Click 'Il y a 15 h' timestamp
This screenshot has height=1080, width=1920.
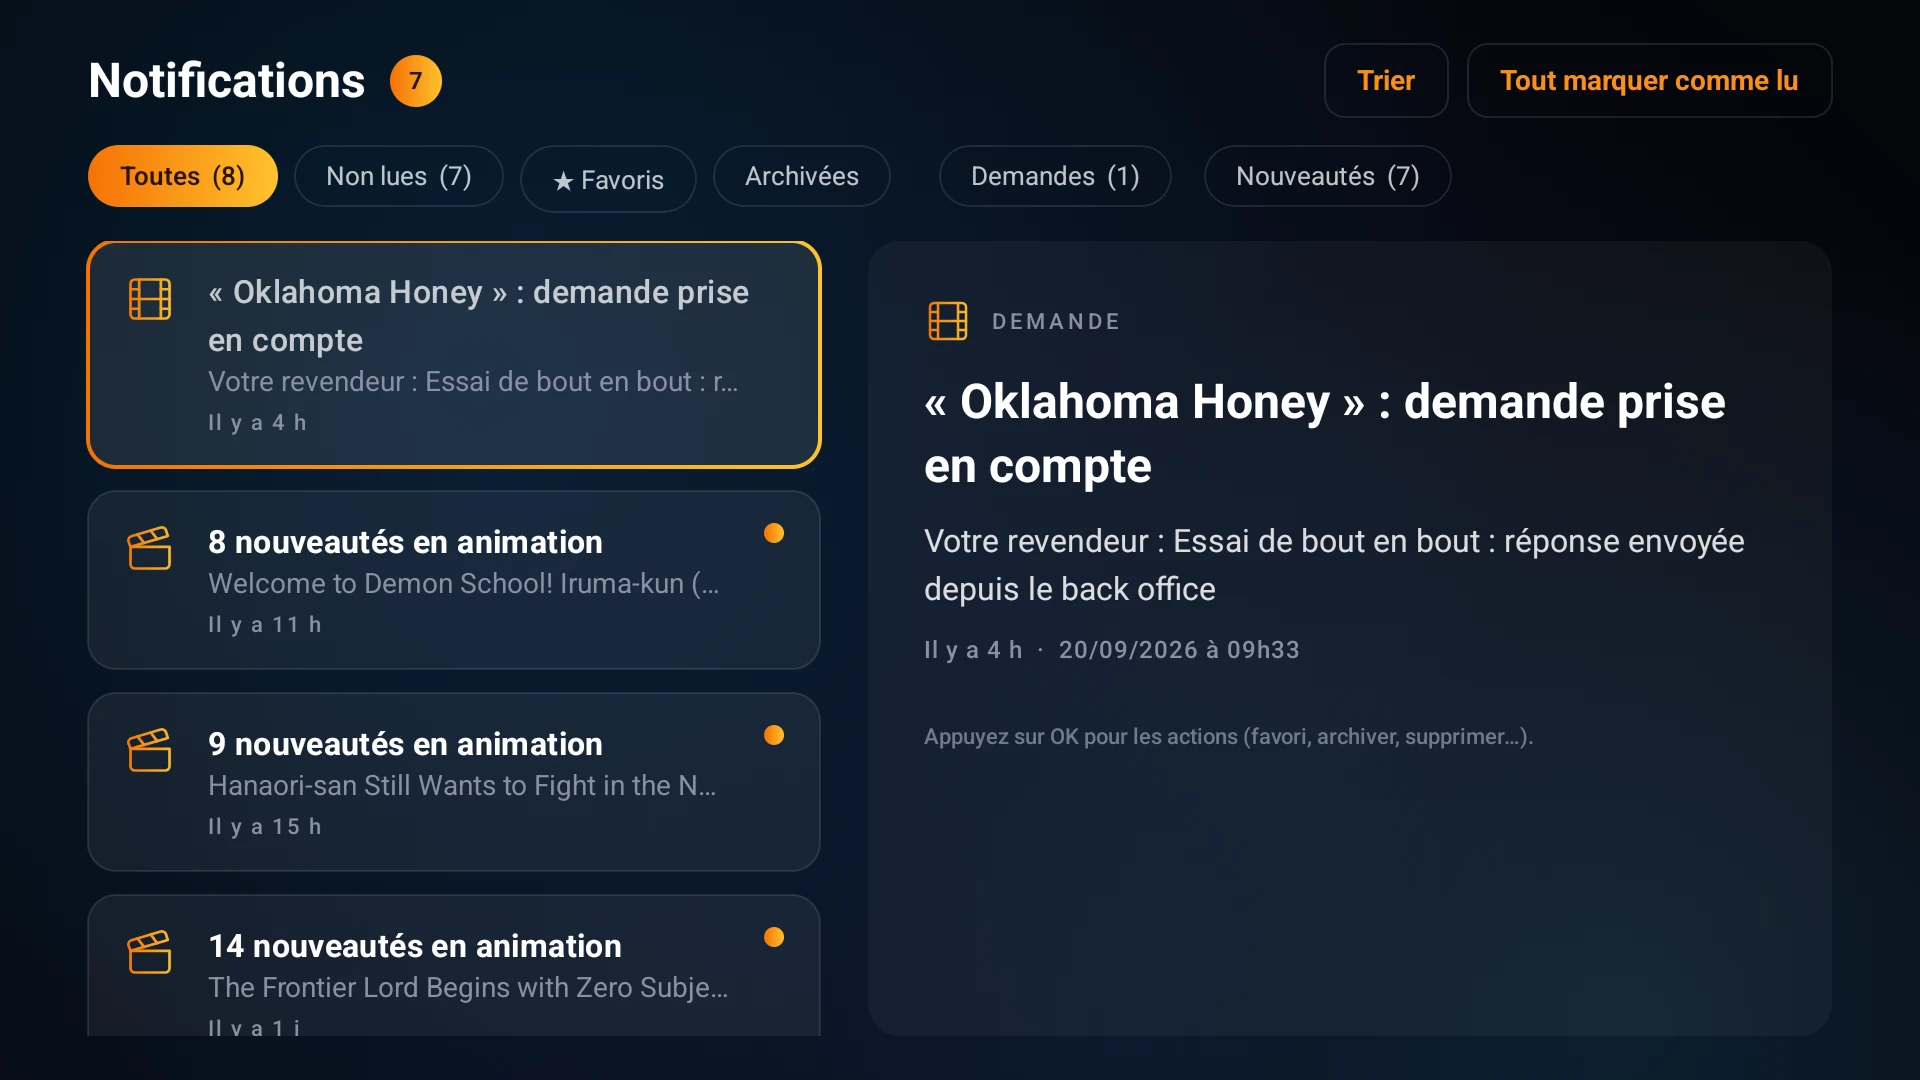click(265, 827)
